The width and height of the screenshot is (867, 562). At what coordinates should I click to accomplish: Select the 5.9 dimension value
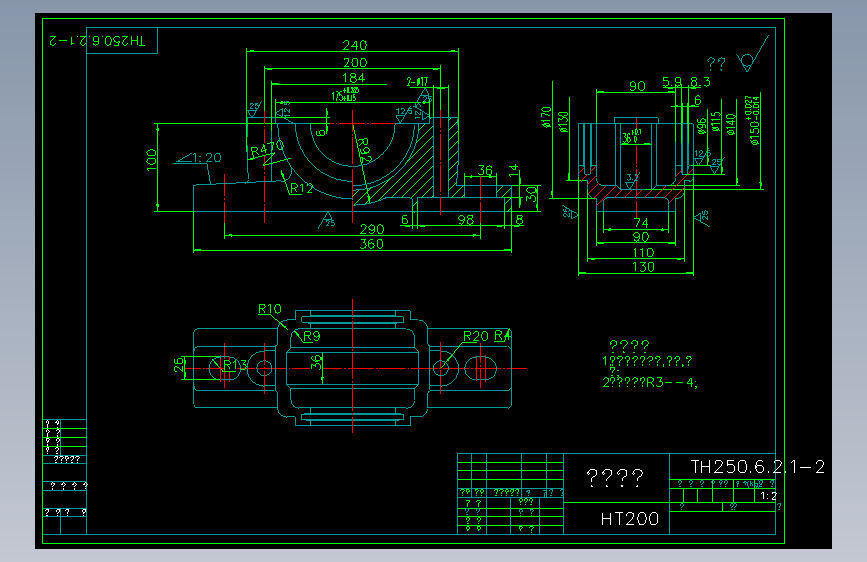pos(672,82)
